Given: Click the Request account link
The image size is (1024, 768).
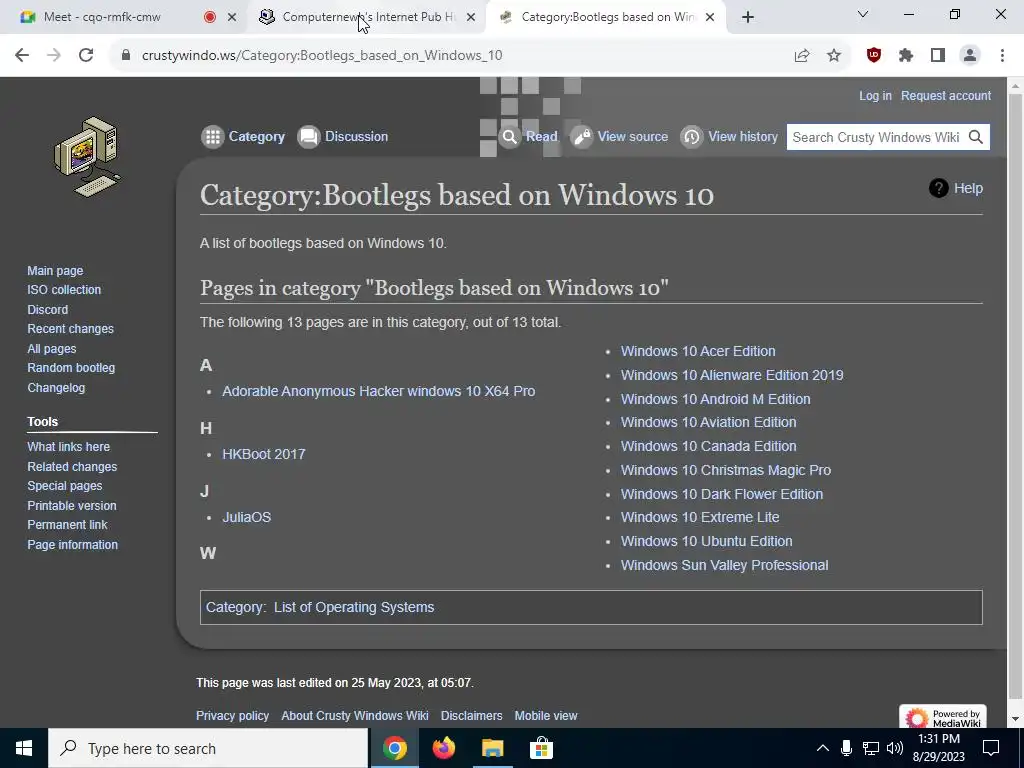Looking at the screenshot, I should click(946, 95).
